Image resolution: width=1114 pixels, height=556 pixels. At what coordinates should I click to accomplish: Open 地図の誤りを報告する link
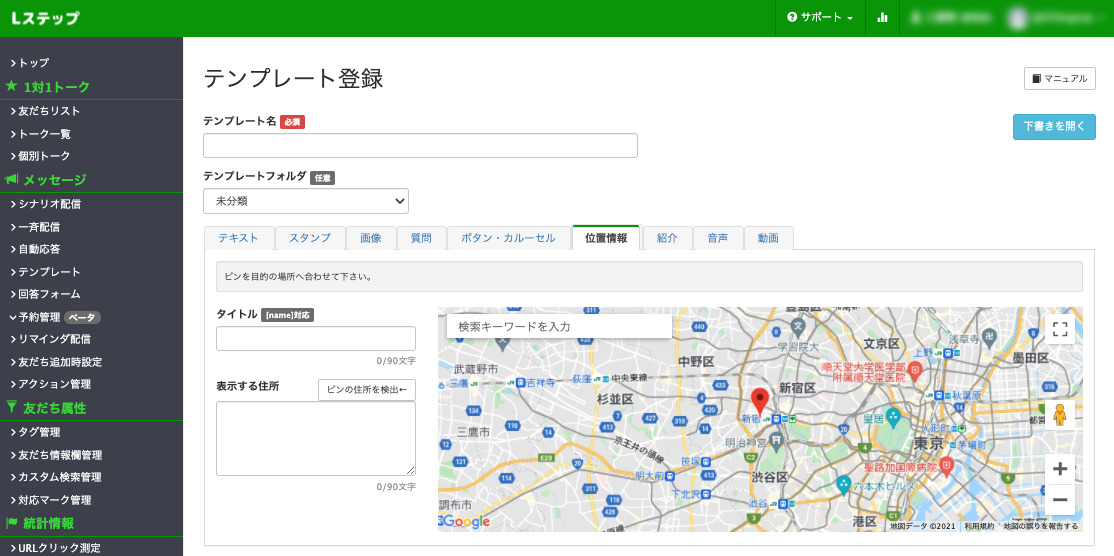(x=1041, y=526)
